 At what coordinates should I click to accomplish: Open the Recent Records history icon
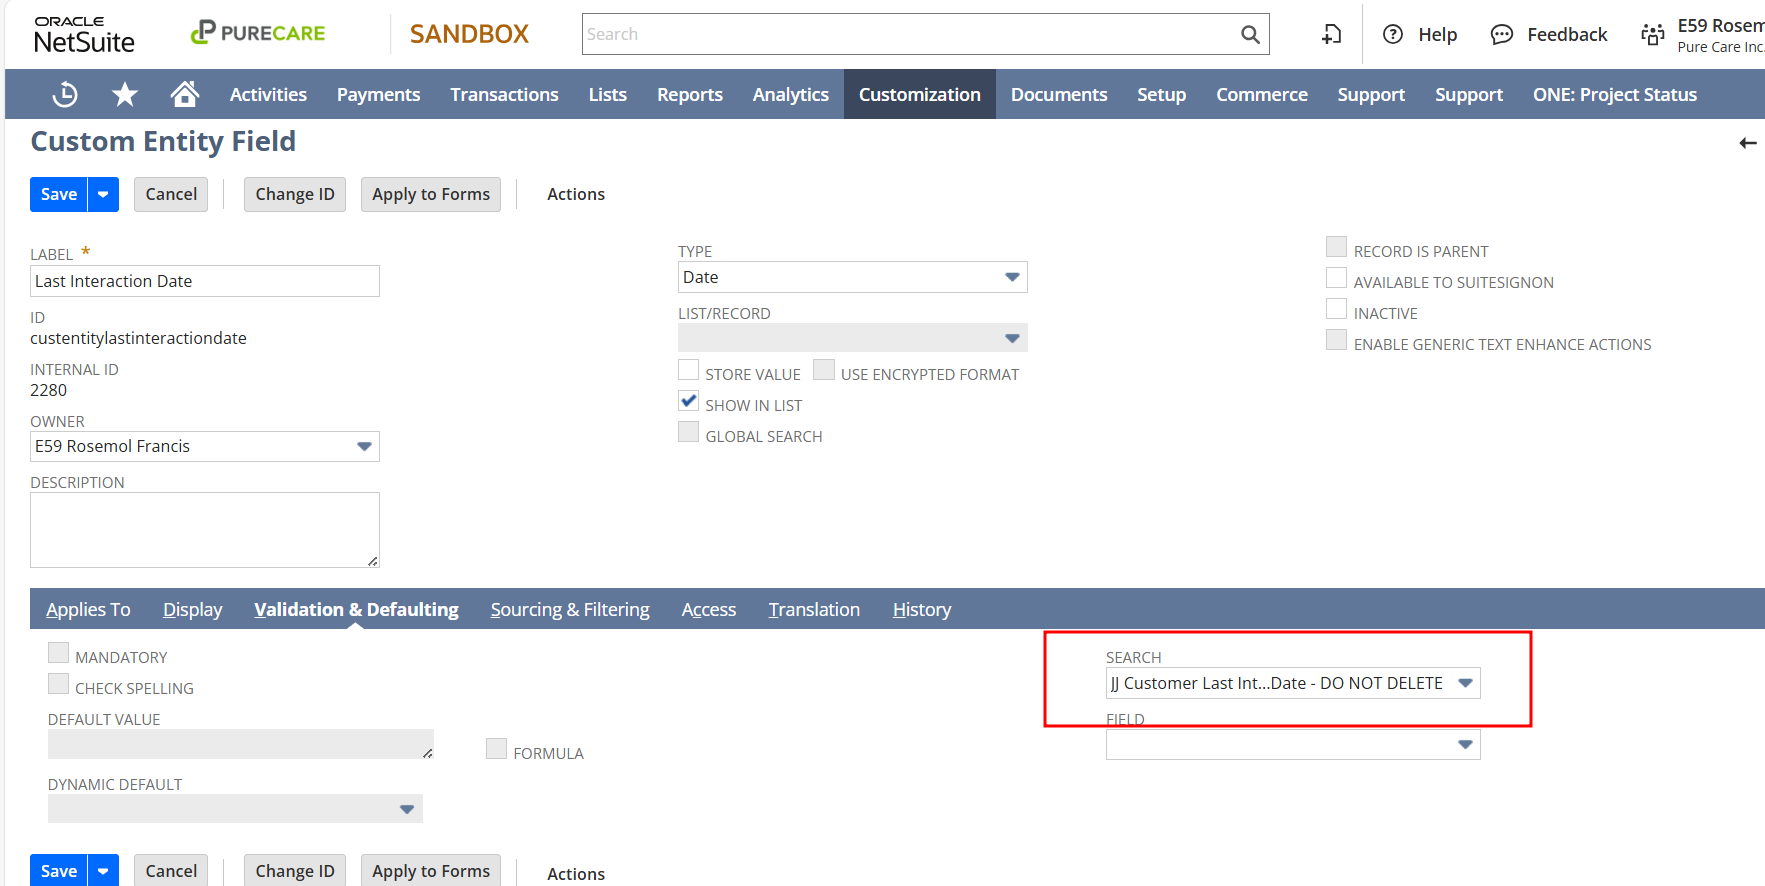[x=65, y=94]
